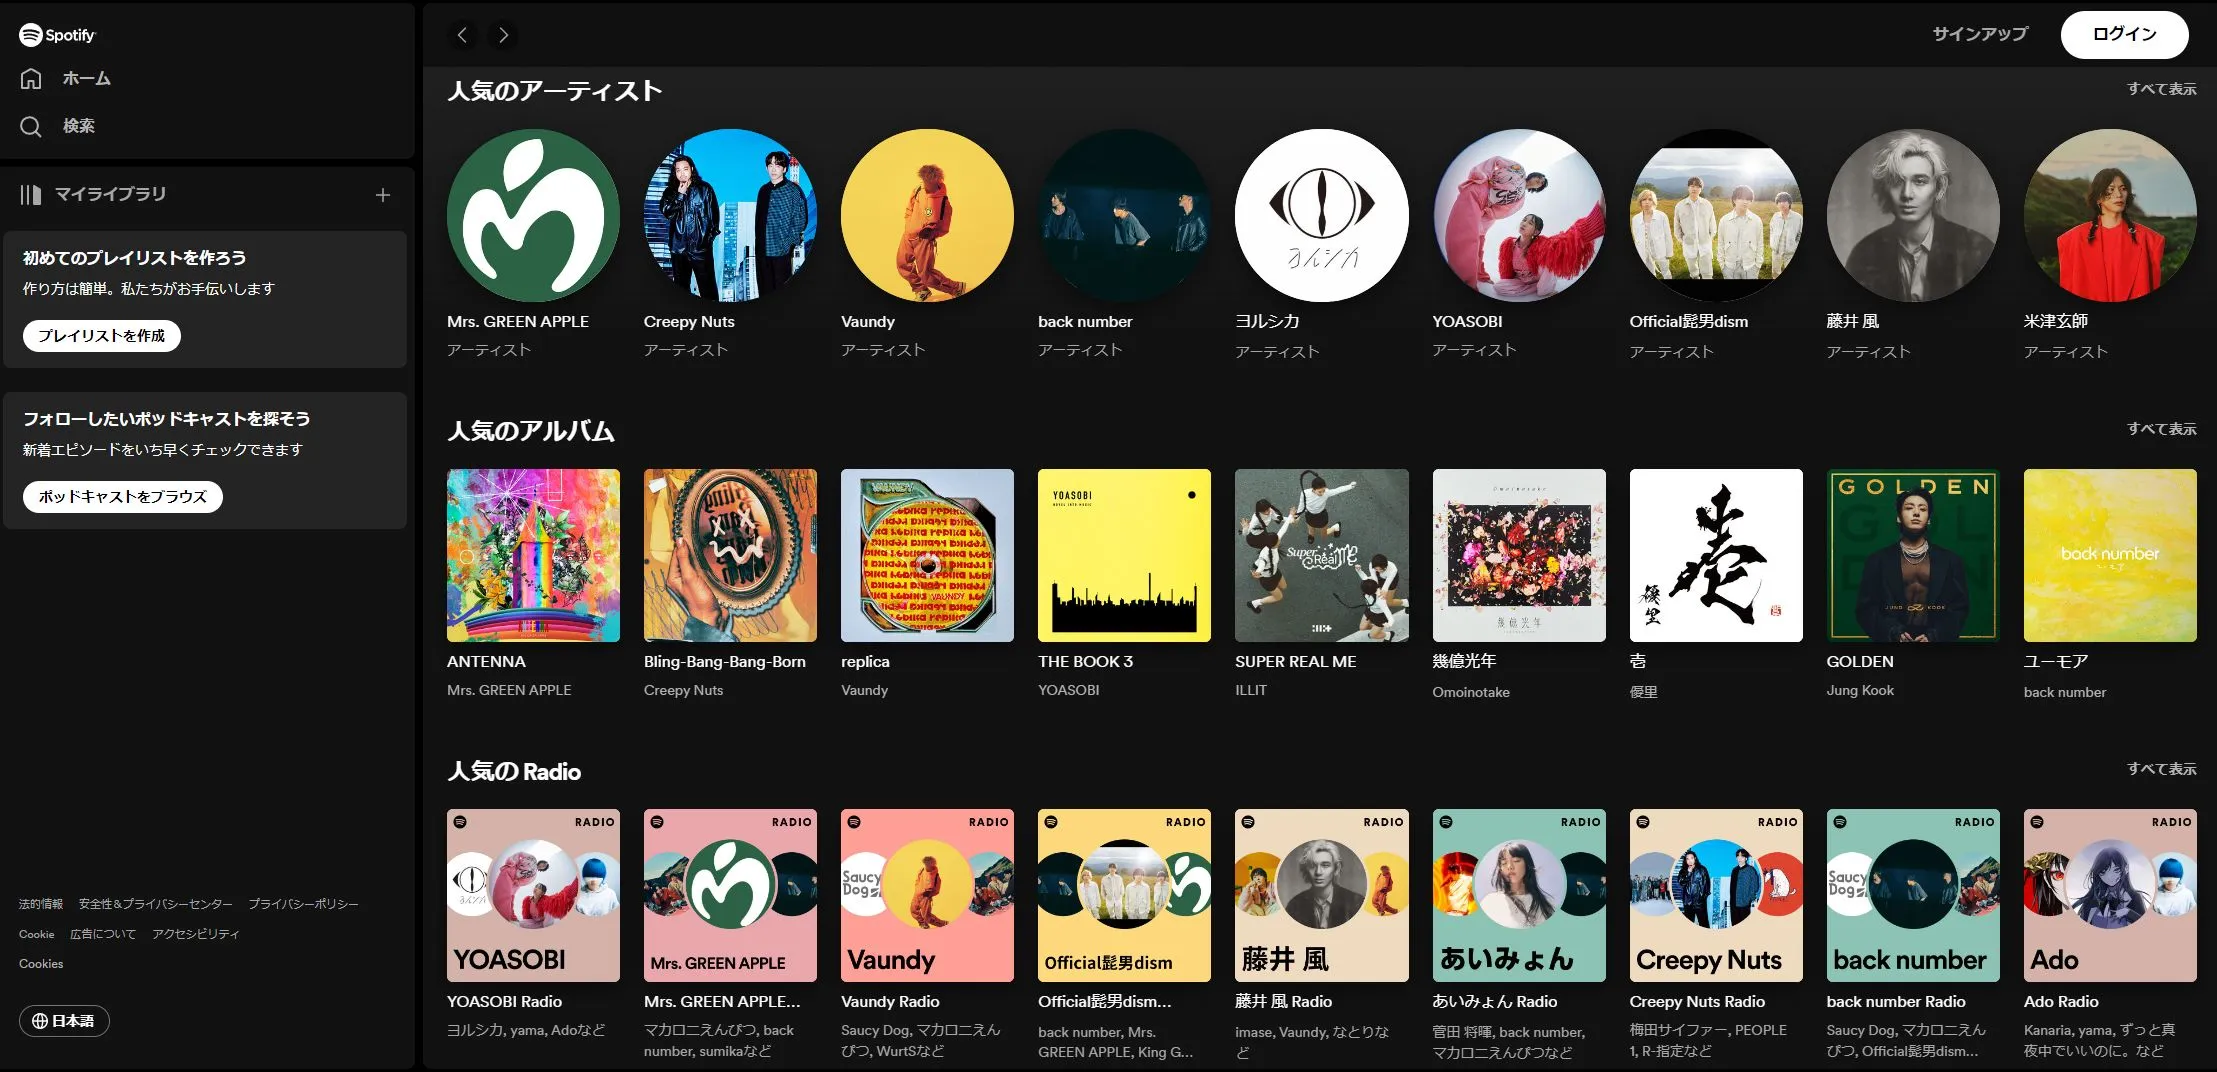Viewport: 2217px width, 1072px height.
Task: Select ホーム in the sidebar
Action: click(x=87, y=78)
